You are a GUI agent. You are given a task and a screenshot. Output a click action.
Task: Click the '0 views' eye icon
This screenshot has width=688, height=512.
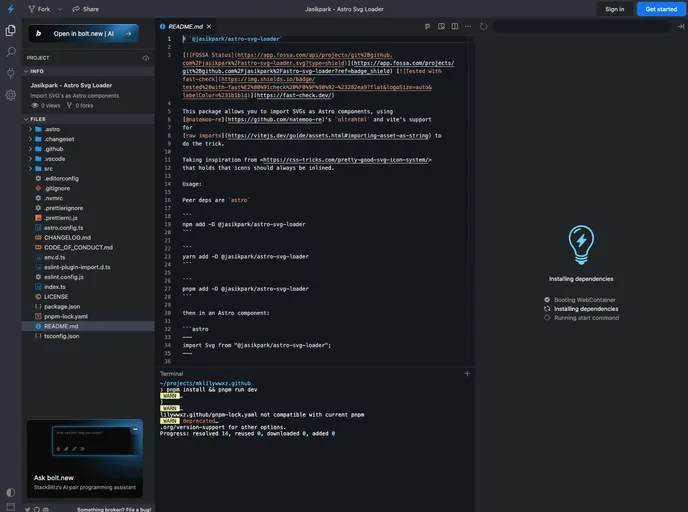coord(35,105)
